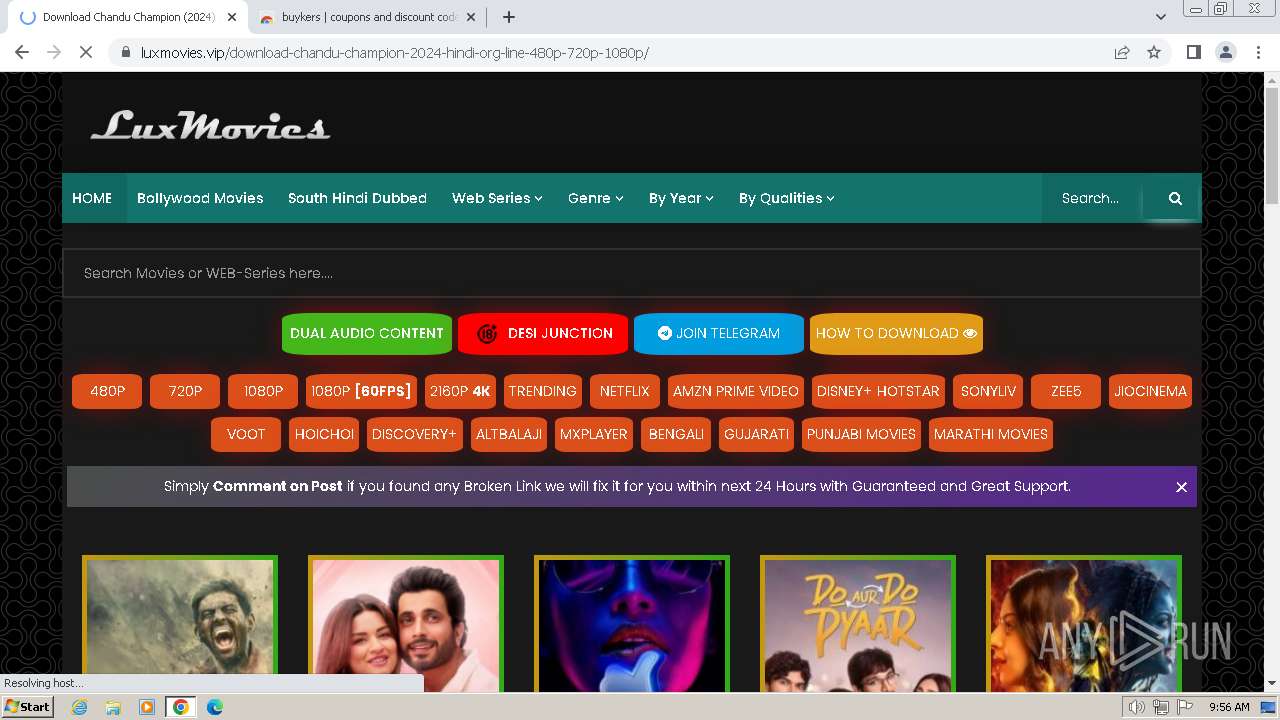The height and width of the screenshot is (720, 1280).
Task: Open Internet Explorer from the taskbar
Action: [79, 707]
